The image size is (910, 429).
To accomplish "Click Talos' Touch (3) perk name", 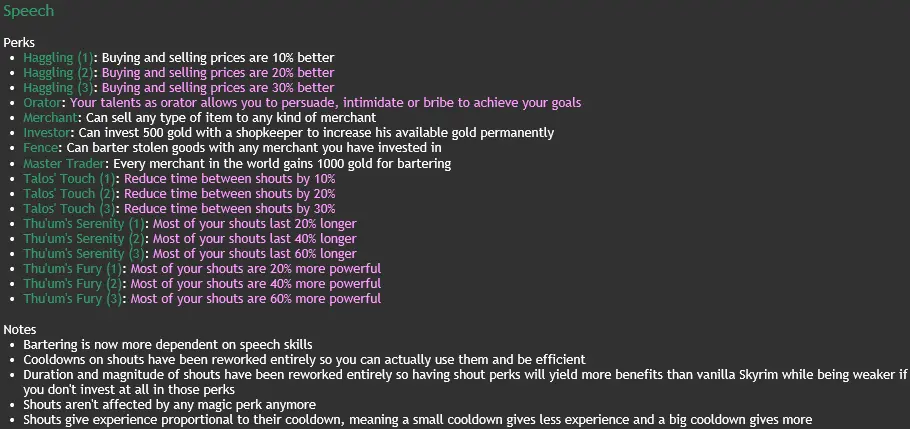I will pos(69,209).
